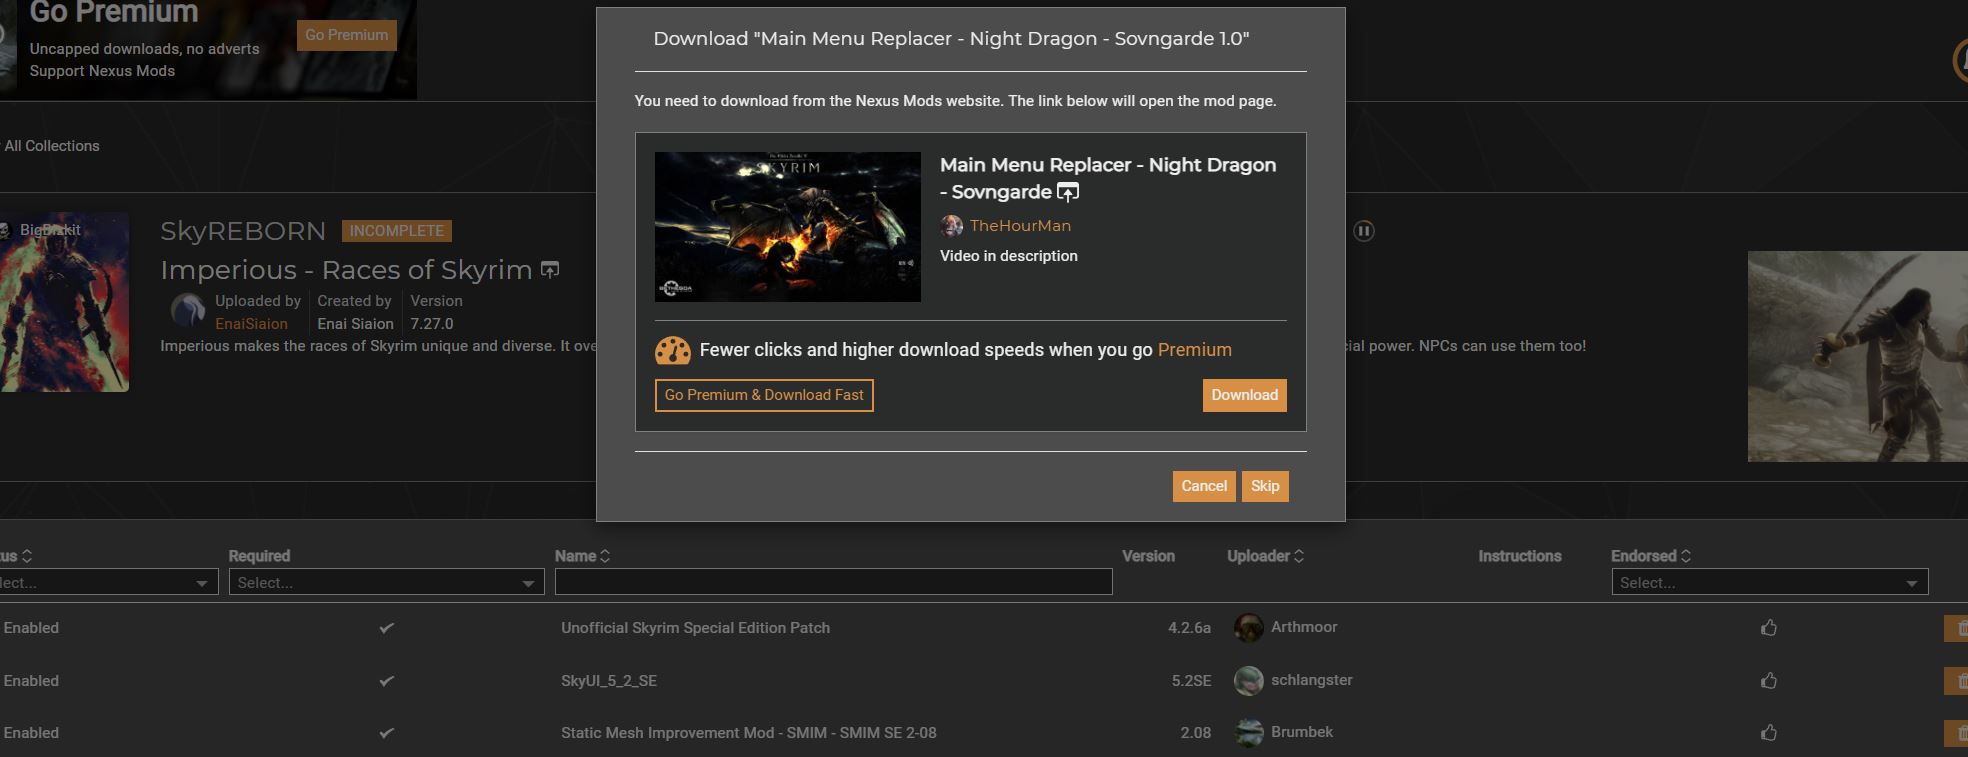The width and height of the screenshot is (1968, 757).
Task: Remove Static Mesh Improvement Mod trash icon
Action: point(1958,733)
